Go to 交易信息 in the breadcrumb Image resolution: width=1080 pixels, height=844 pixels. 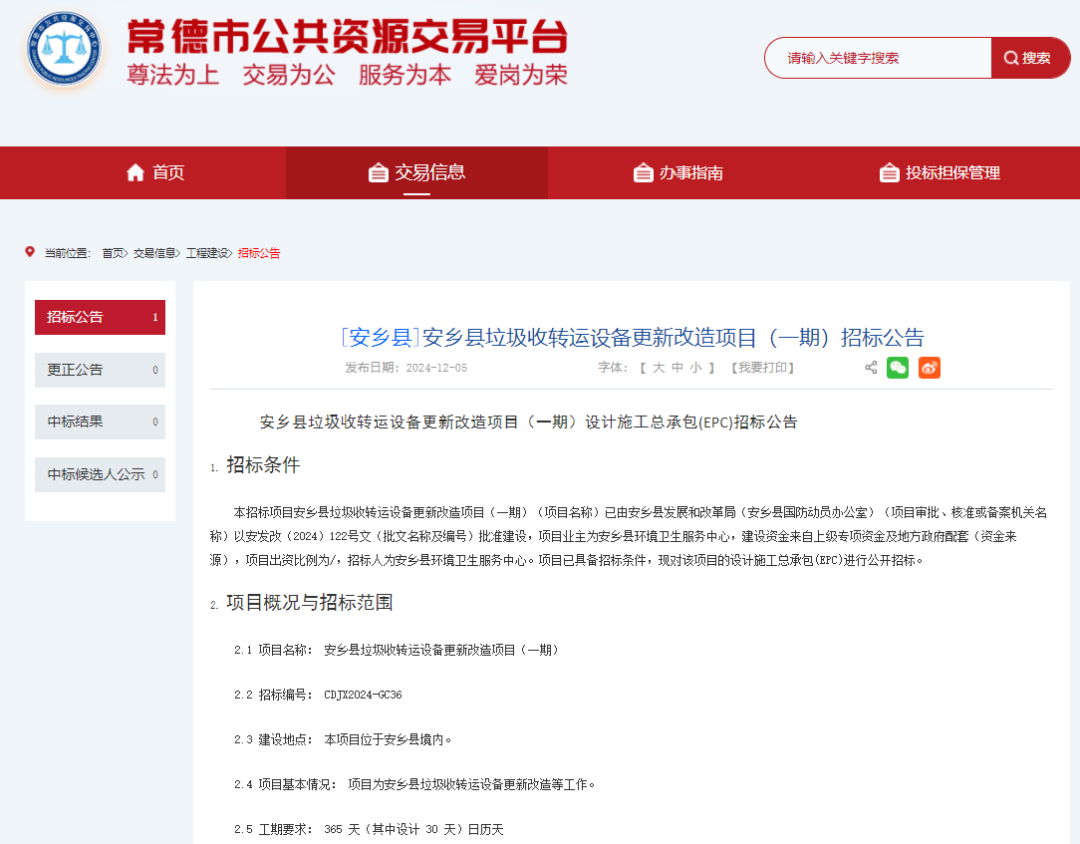click(154, 253)
